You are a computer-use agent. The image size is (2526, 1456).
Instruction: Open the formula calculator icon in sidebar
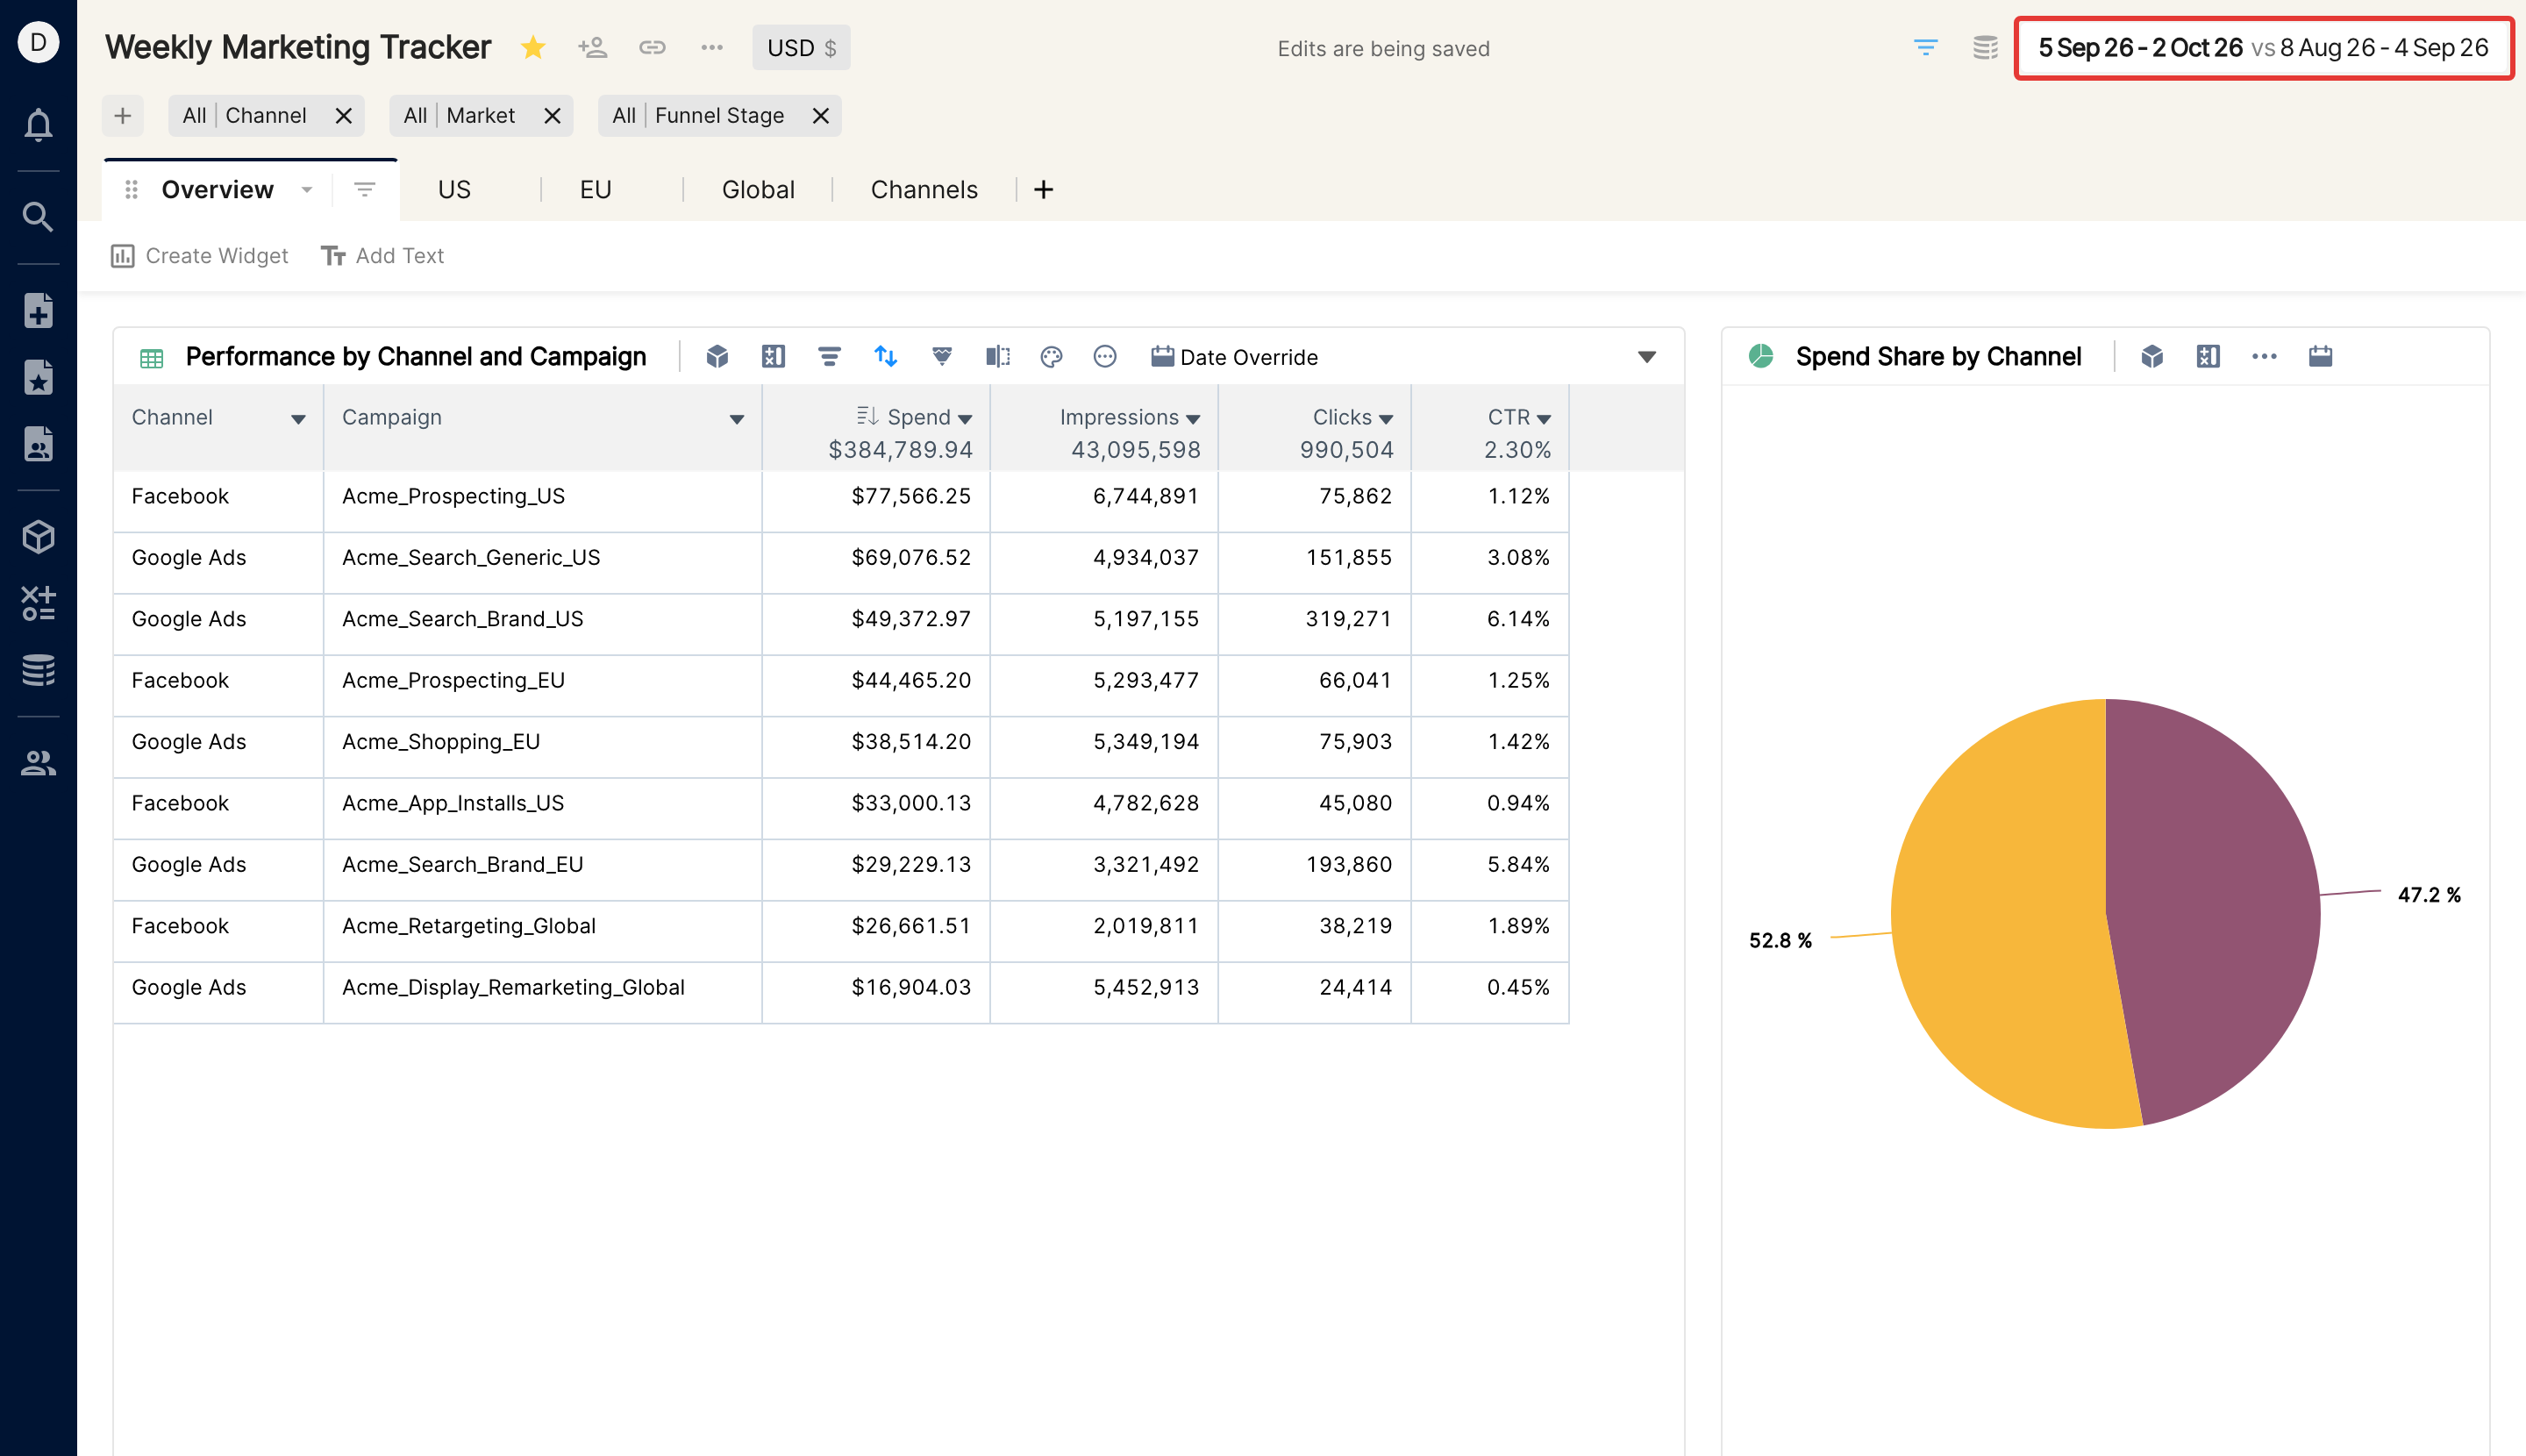pos(38,603)
